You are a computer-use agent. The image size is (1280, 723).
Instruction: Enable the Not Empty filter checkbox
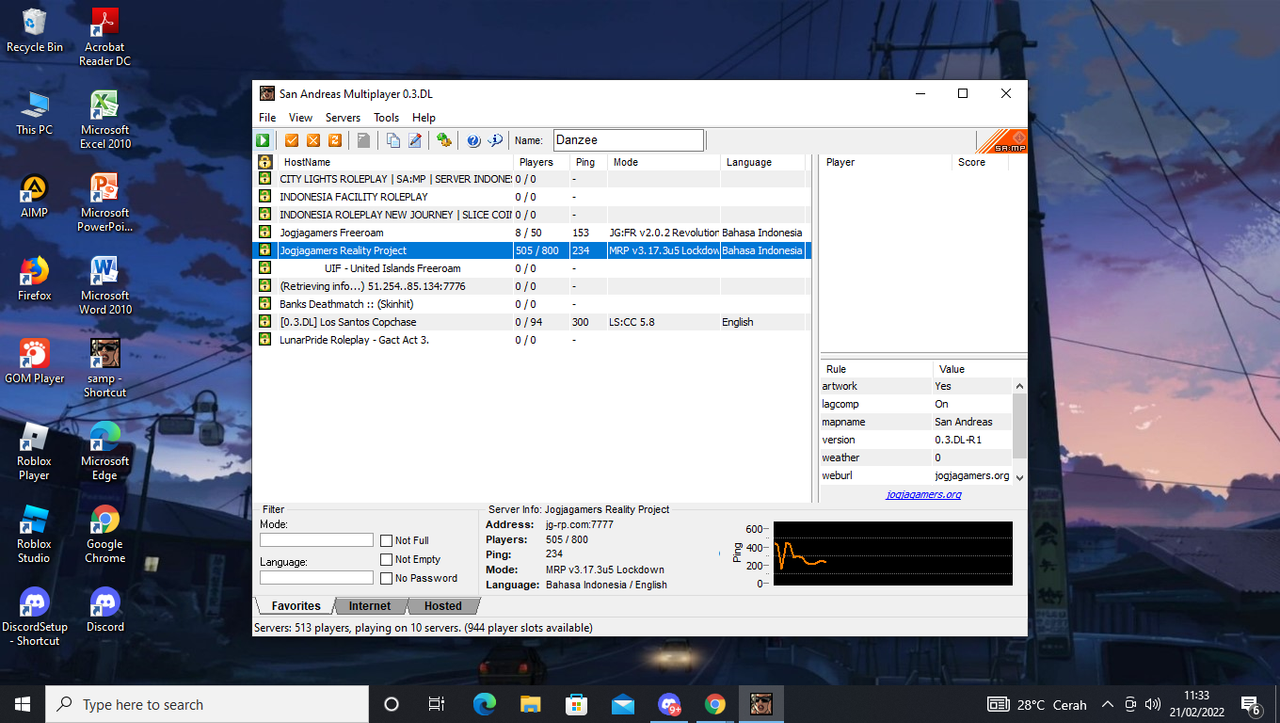[x=386, y=560]
